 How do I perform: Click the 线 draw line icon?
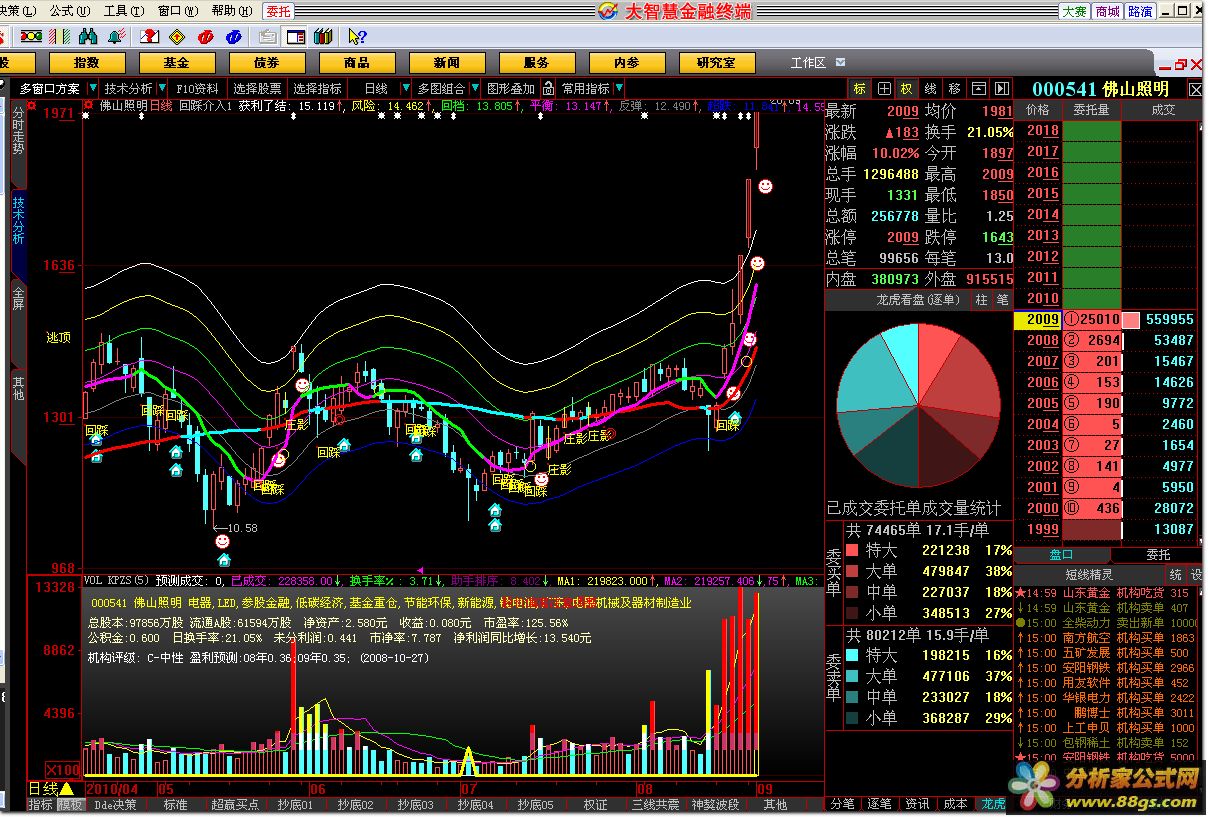tap(930, 88)
